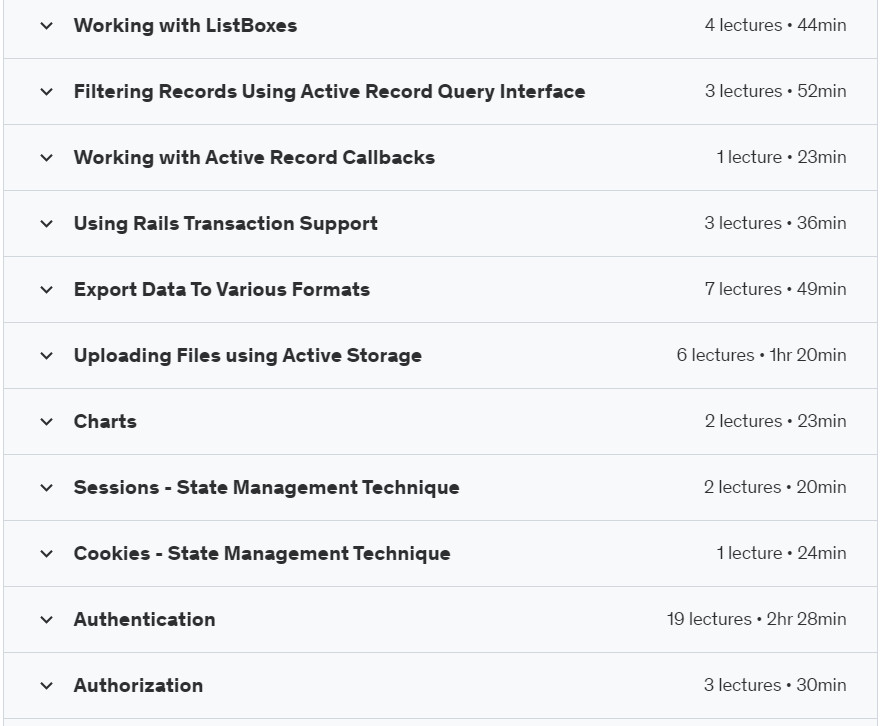Select Uploading Files using Active Storage title
The width and height of the screenshot is (881, 726).
click(x=248, y=356)
